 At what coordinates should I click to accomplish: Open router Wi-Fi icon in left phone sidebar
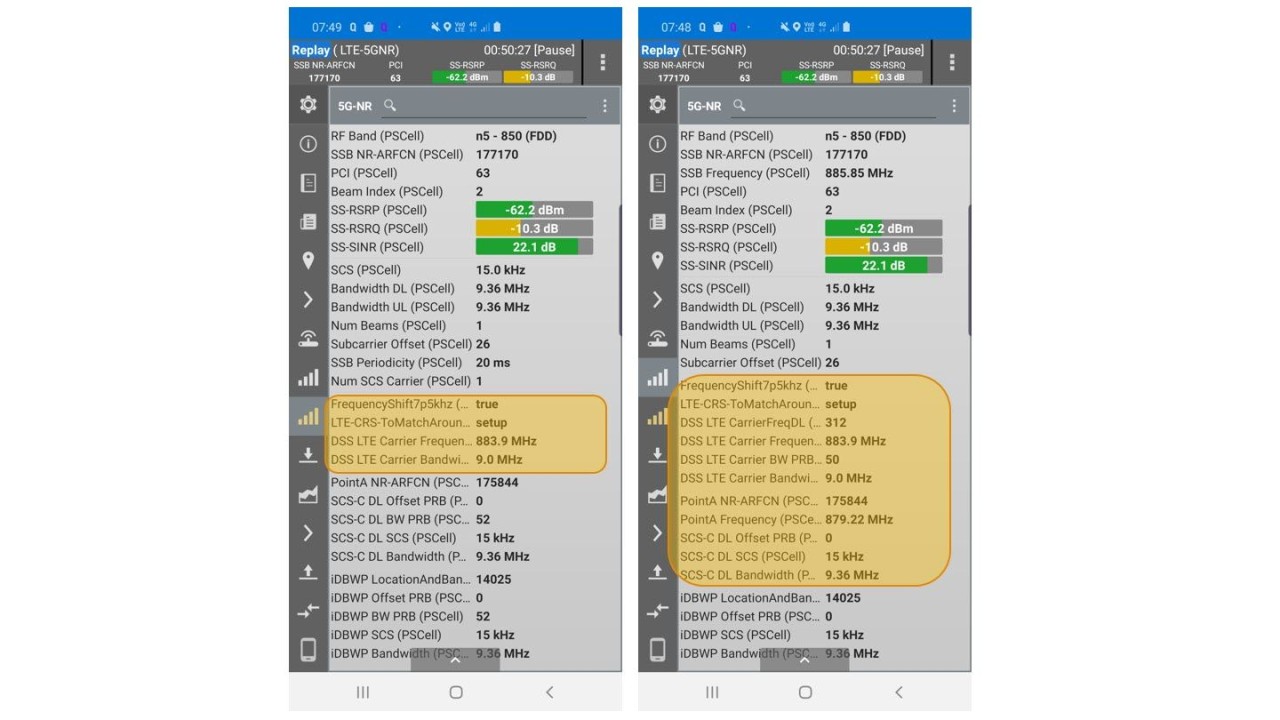coord(308,338)
